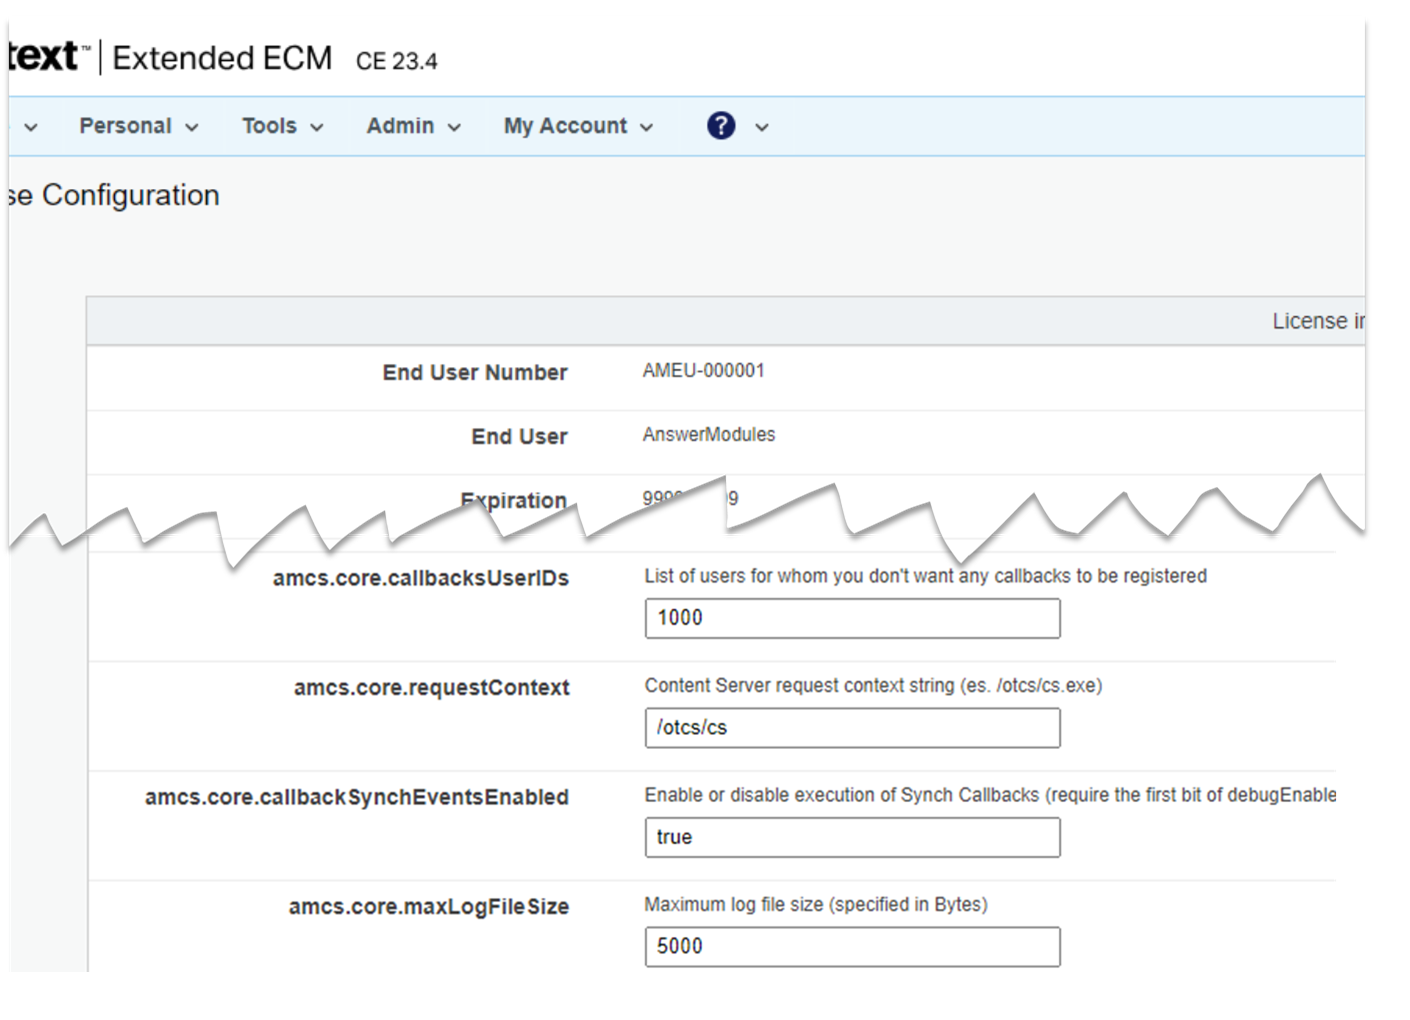The width and height of the screenshot is (1410, 1020).
Task: Expand the chevron beside the help icon
Action: coord(762,127)
